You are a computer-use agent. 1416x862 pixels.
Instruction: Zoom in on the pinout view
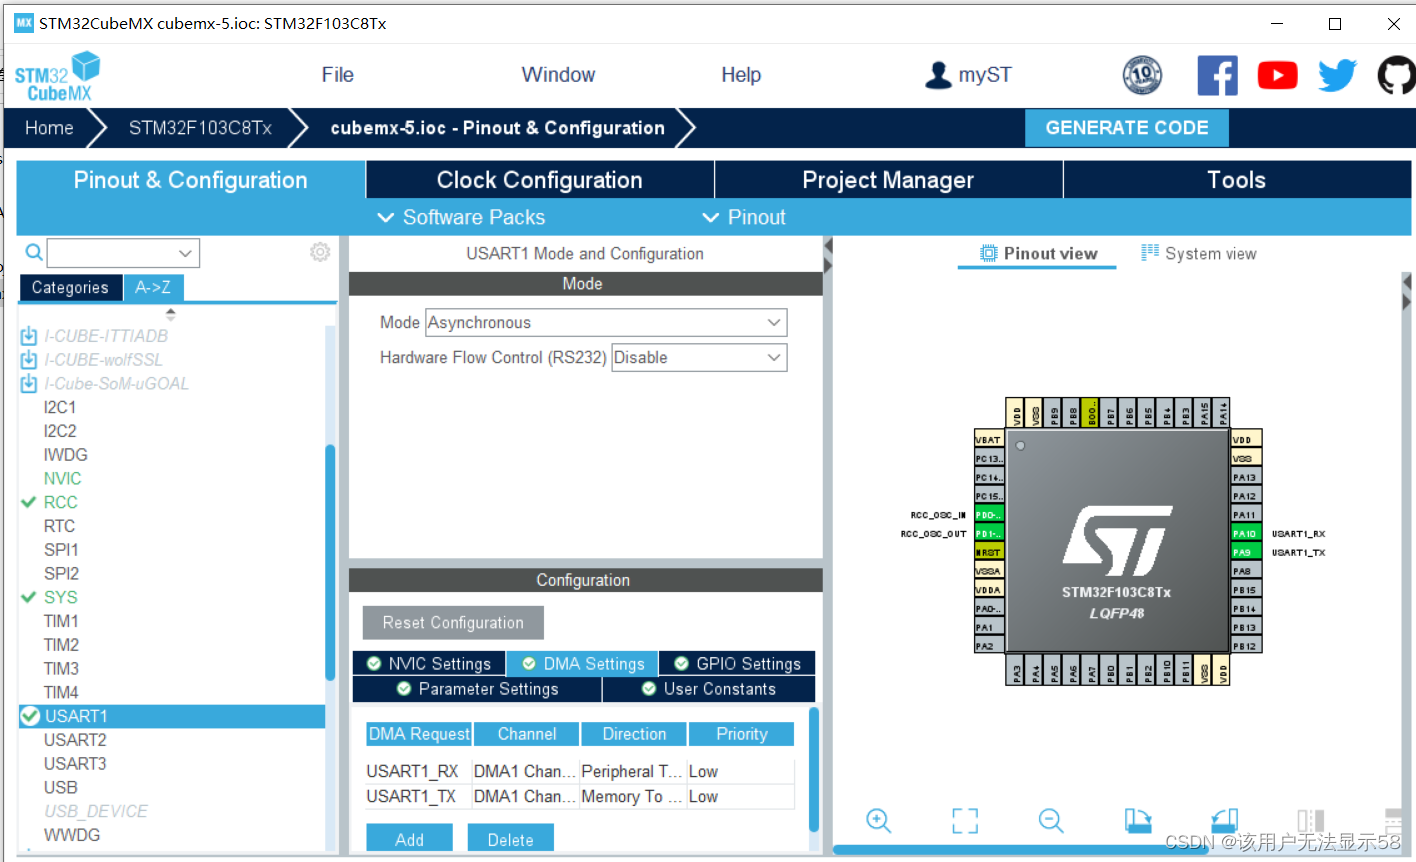click(878, 821)
